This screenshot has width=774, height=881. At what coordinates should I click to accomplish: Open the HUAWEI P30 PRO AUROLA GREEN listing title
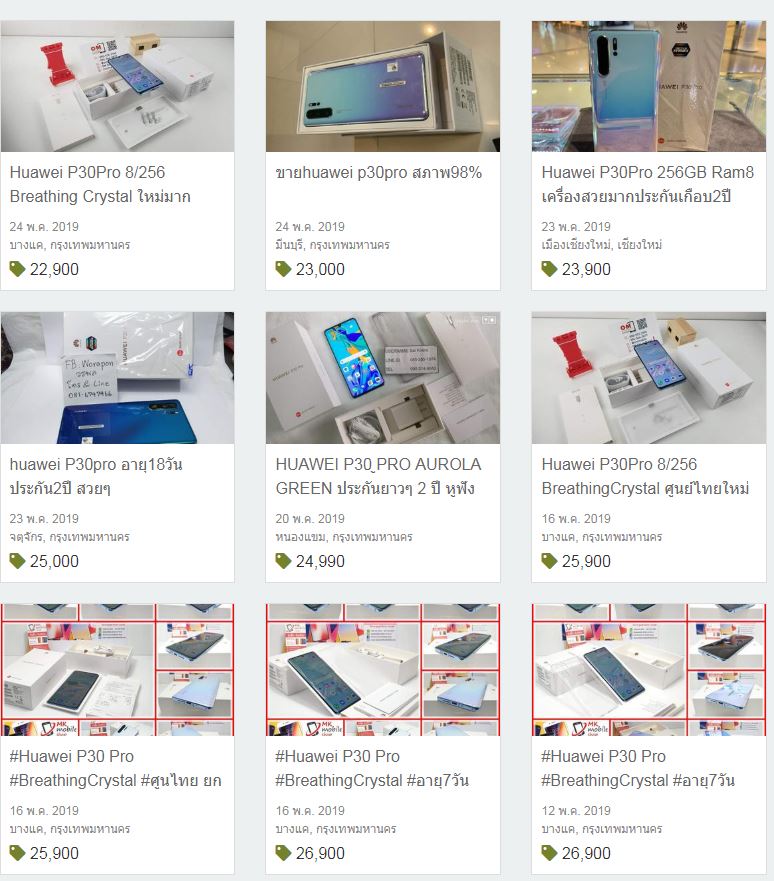[378, 476]
